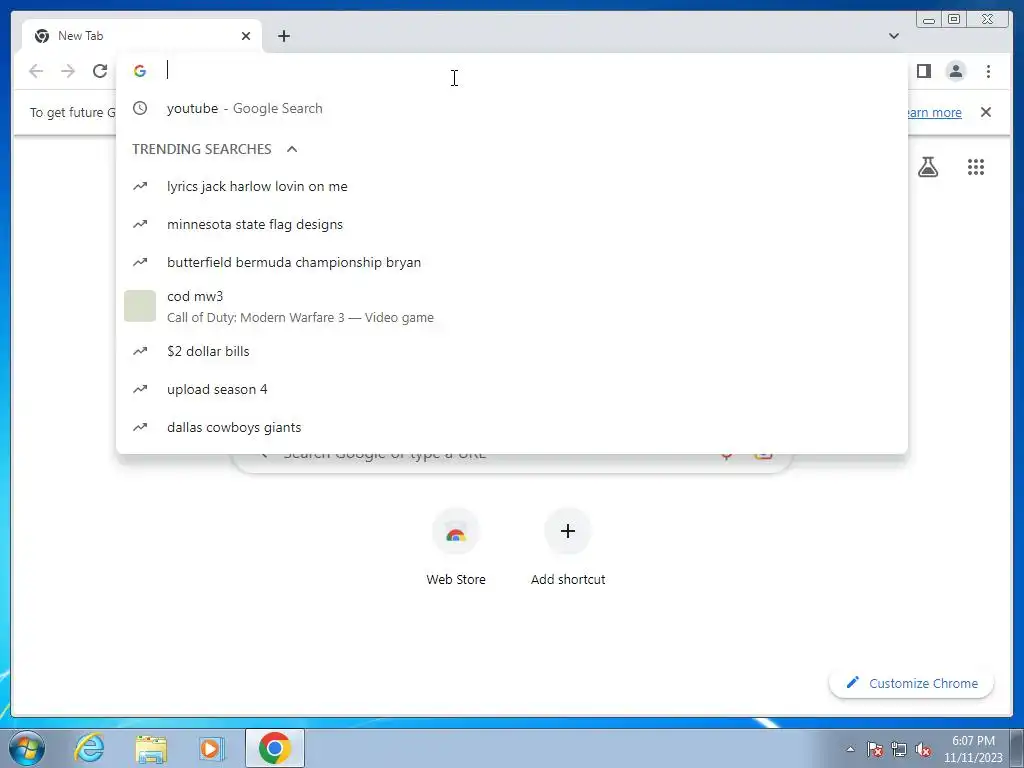Click the Google G icon in address bar
This screenshot has width=1024, height=768.
pos(140,71)
